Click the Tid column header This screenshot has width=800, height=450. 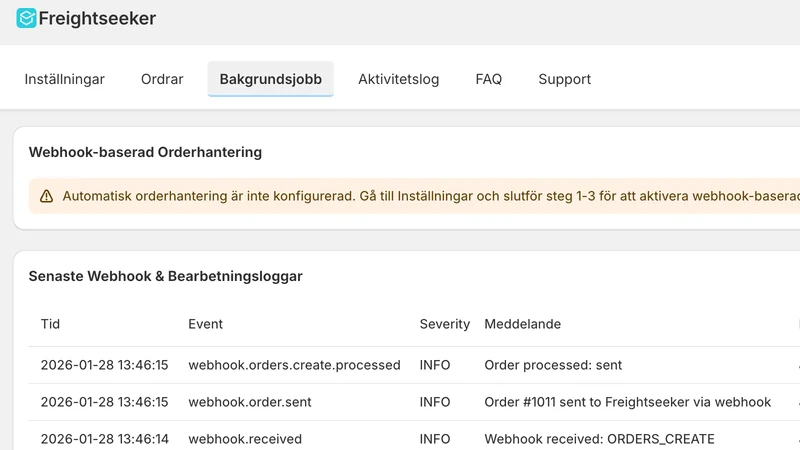pyautogui.click(x=51, y=324)
